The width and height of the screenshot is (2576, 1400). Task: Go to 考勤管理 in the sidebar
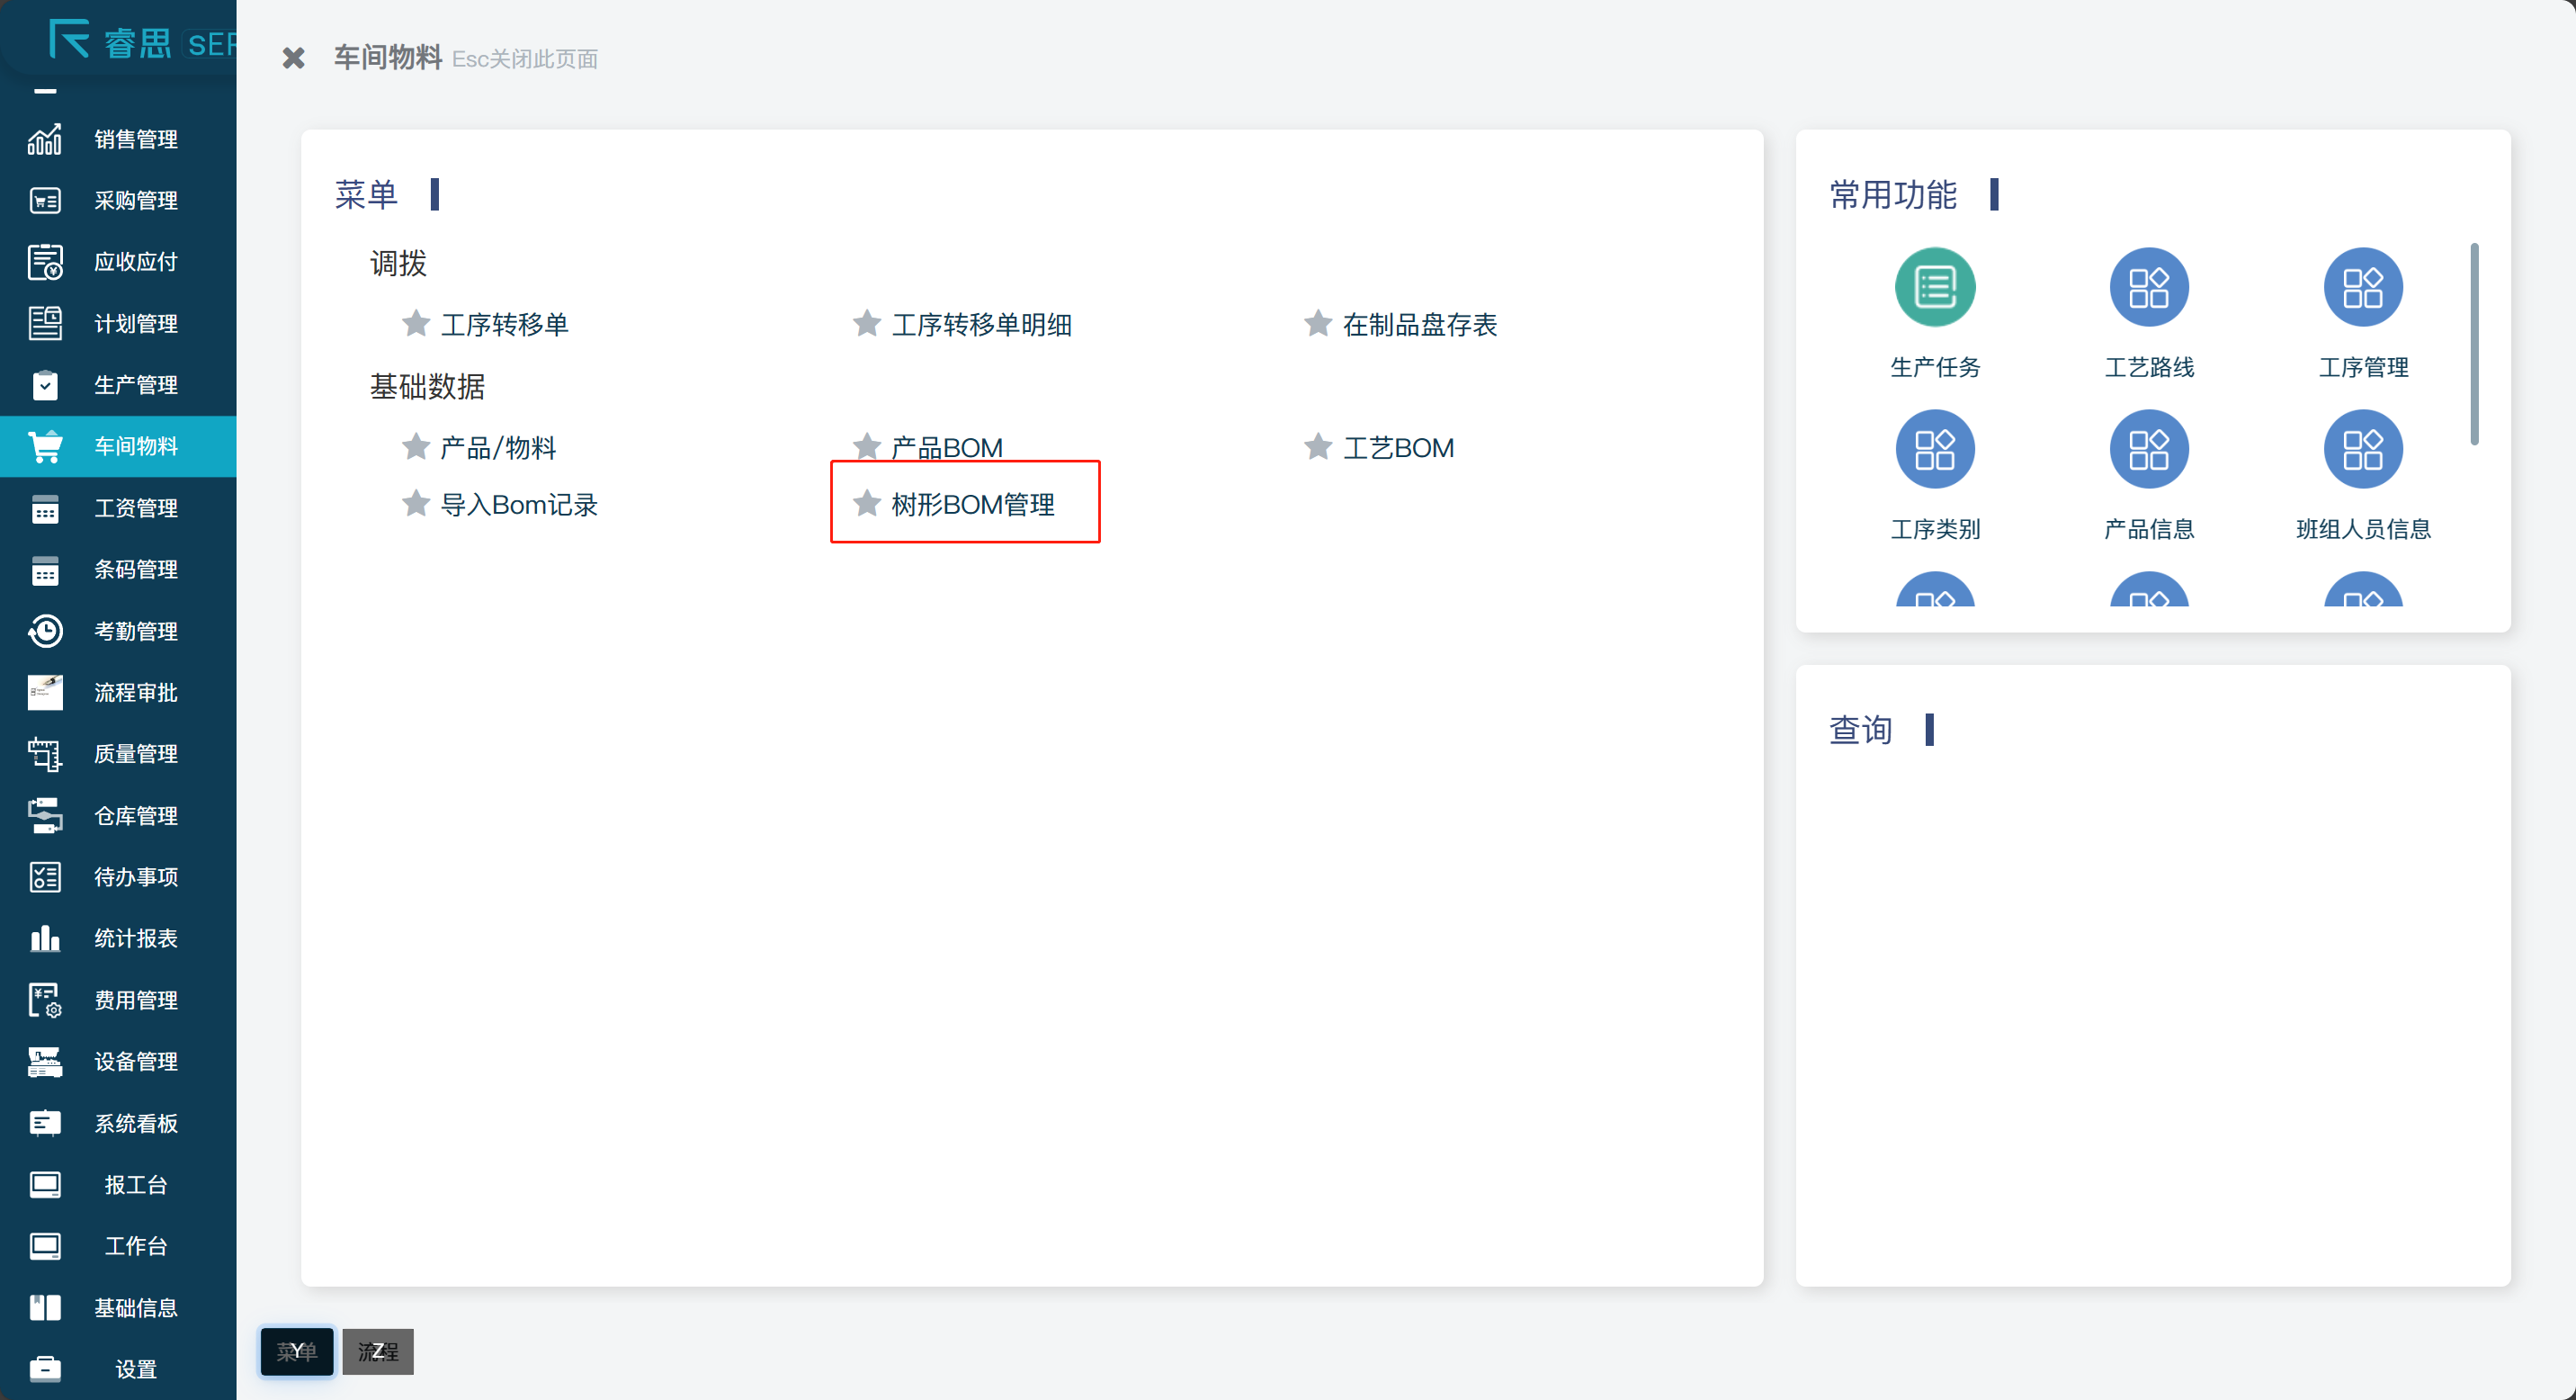135,631
